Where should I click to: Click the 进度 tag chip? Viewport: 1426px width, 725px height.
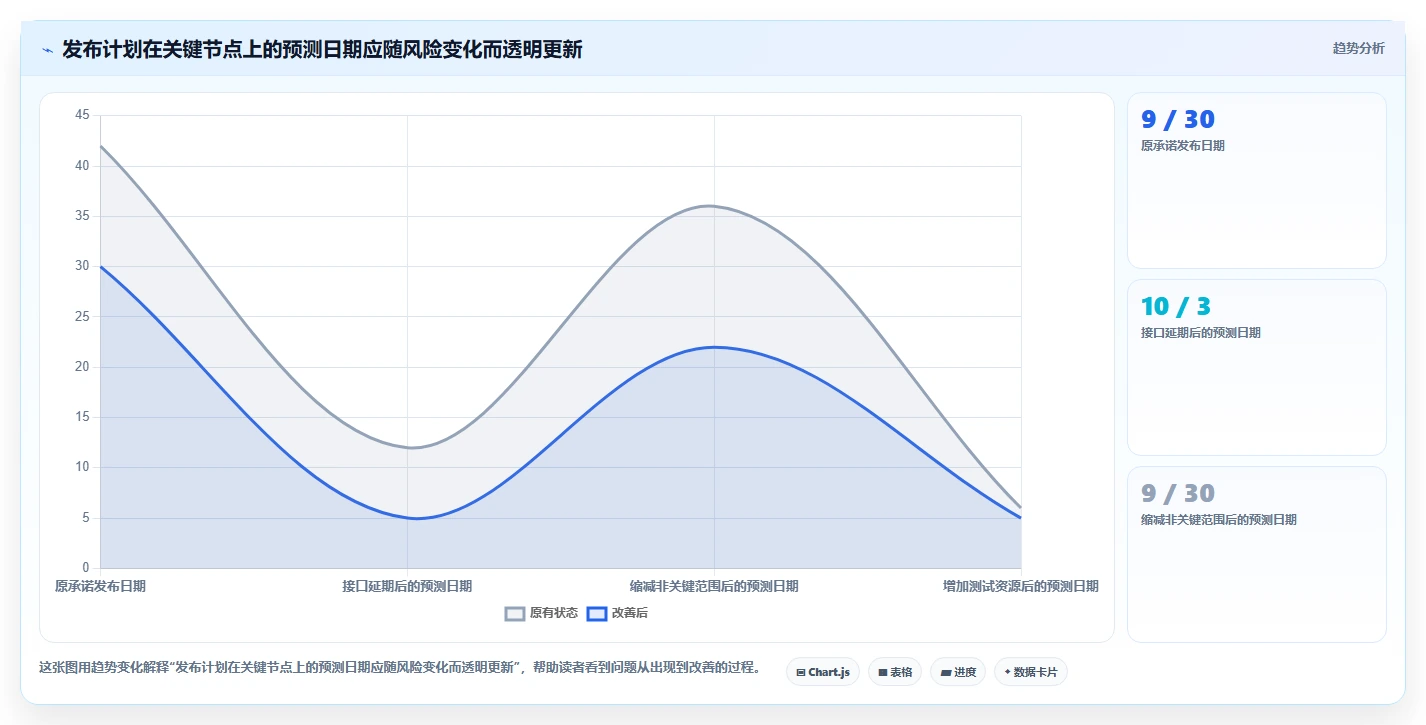(x=958, y=672)
